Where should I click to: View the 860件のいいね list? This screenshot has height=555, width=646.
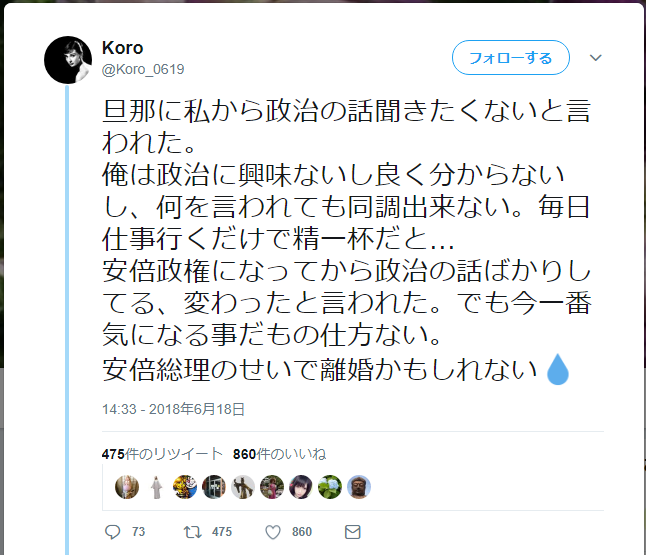pos(280,454)
